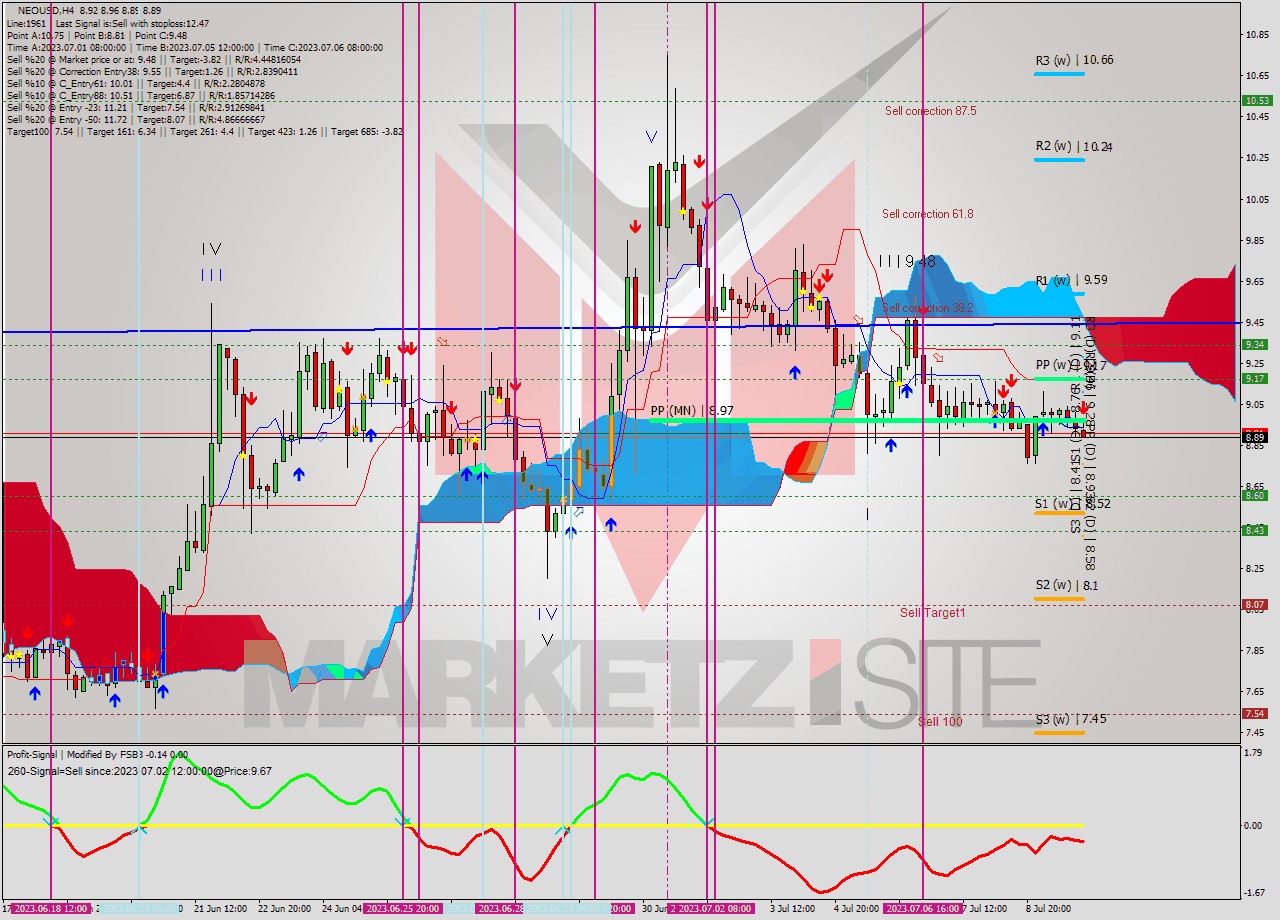Click the I I I 9.48 wave label
Image resolution: width=1280 pixels, height=920 pixels.
pos(907,261)
